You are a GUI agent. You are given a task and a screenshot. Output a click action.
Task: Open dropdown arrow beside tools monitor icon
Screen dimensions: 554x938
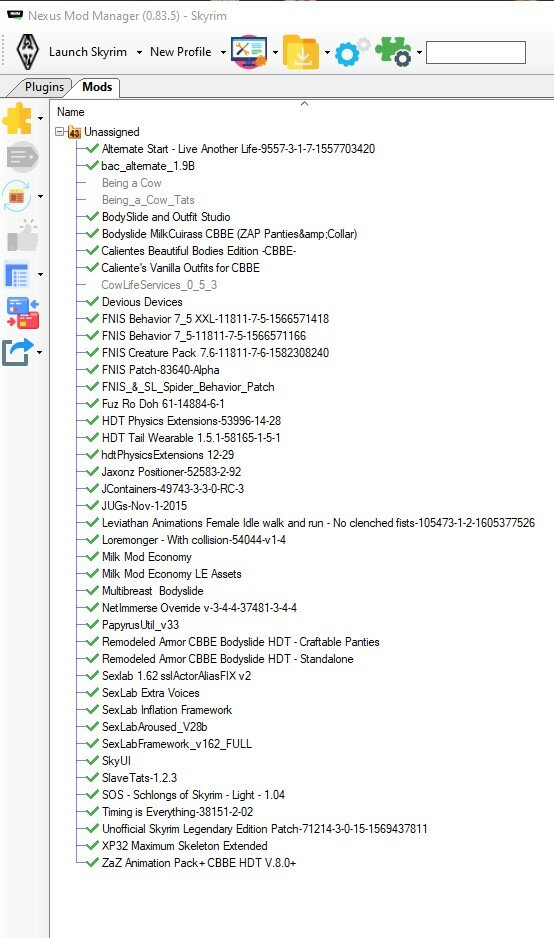coord(275,53)
